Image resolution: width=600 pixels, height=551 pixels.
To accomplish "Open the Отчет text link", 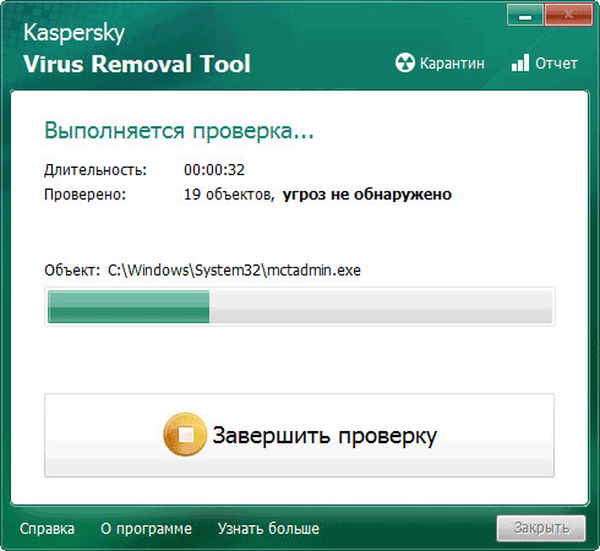I will pyautogui.click(x=557, y=63).
